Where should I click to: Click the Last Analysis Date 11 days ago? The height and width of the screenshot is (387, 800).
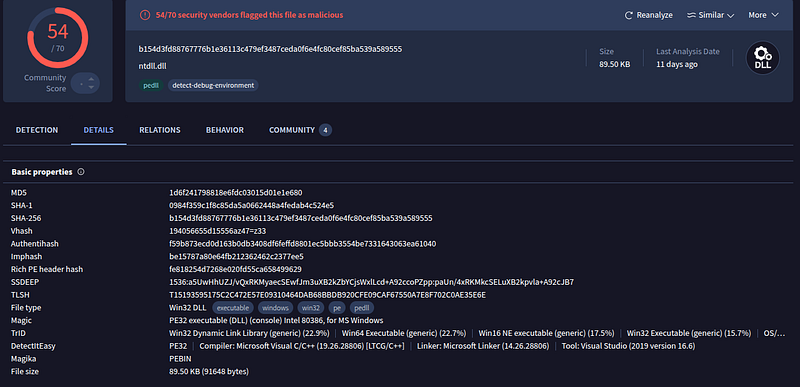[677, 64]
